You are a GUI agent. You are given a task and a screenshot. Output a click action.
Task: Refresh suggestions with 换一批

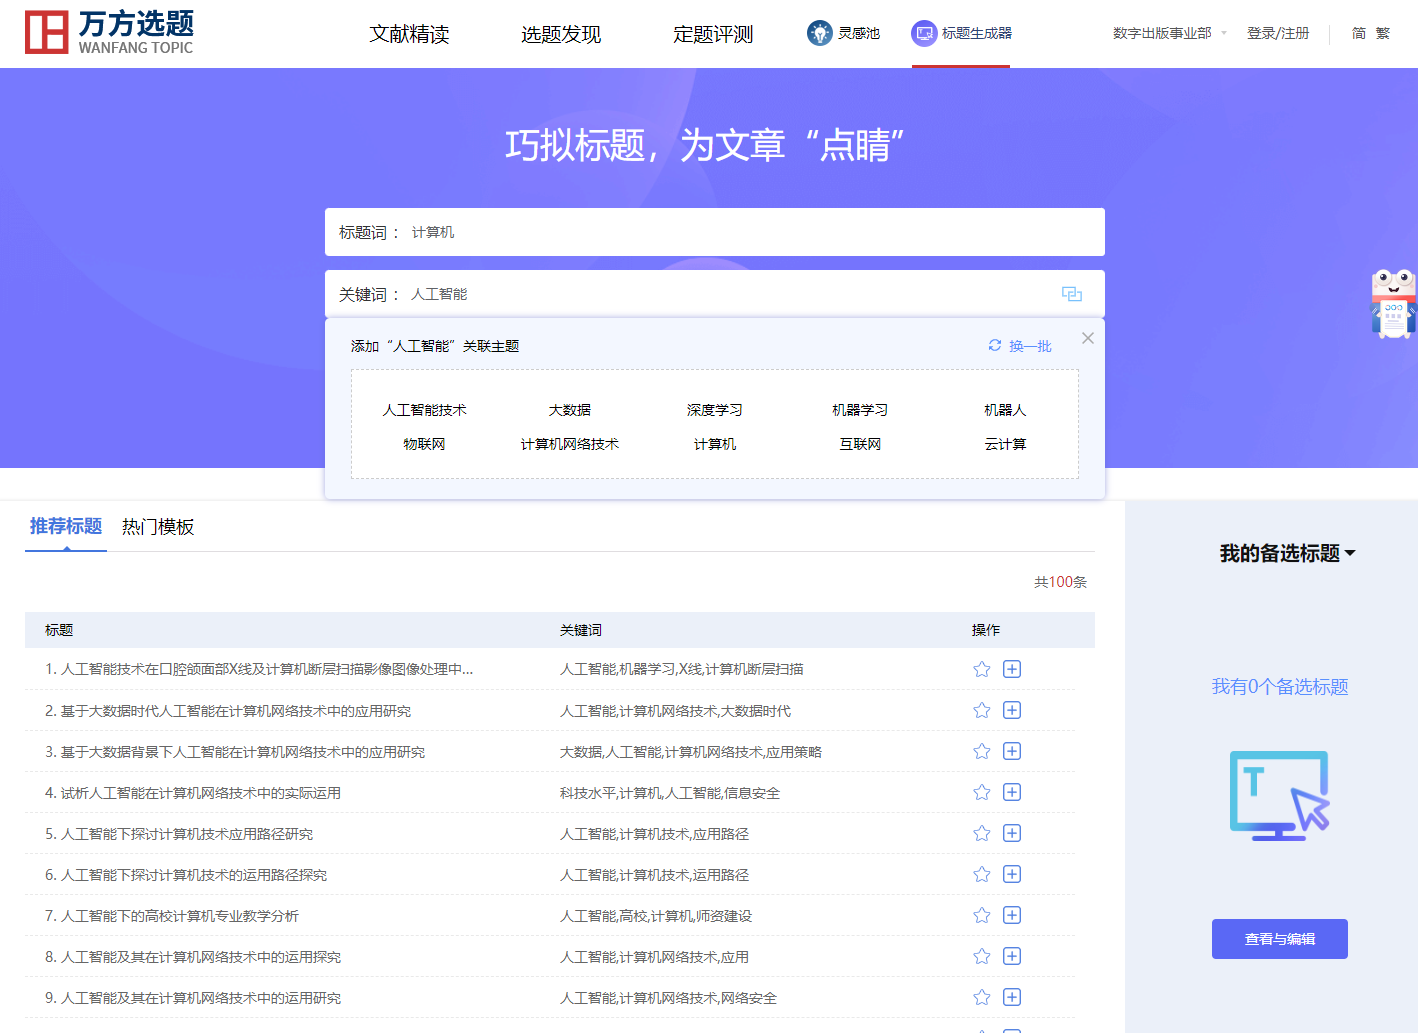click(x=1020, y=346)
